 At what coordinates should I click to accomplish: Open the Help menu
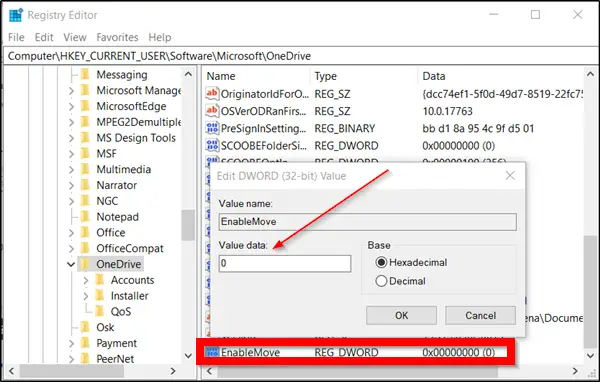coord(160,37)
